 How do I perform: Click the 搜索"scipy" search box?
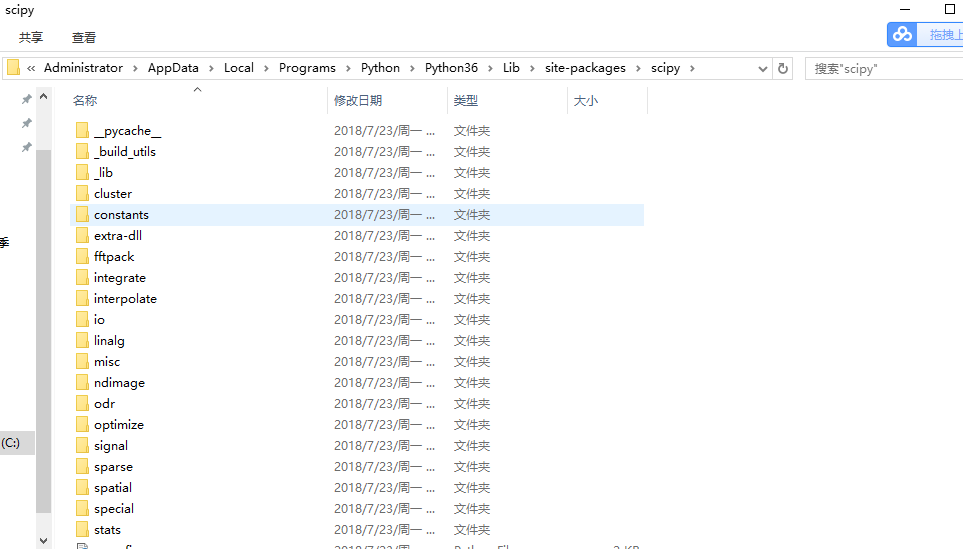click(884, 69)
